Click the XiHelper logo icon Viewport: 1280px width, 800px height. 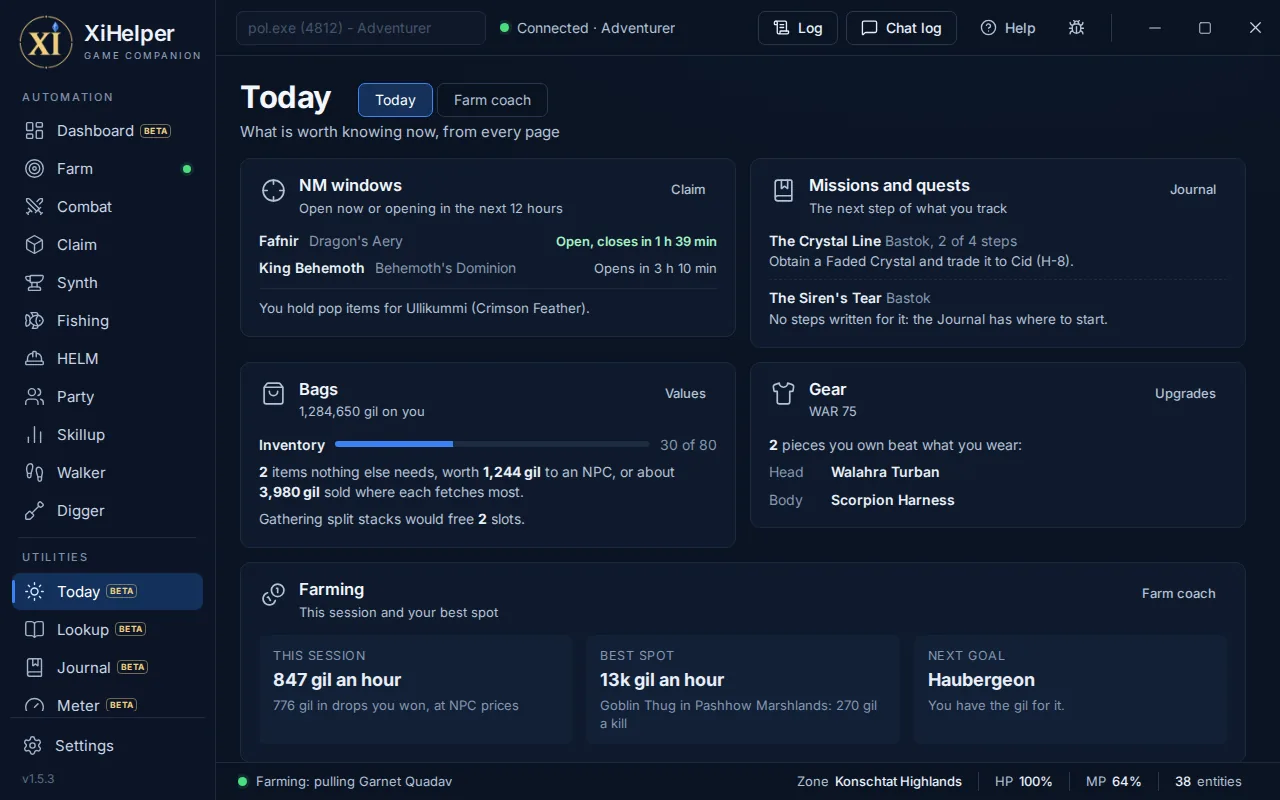pos(46,42)
